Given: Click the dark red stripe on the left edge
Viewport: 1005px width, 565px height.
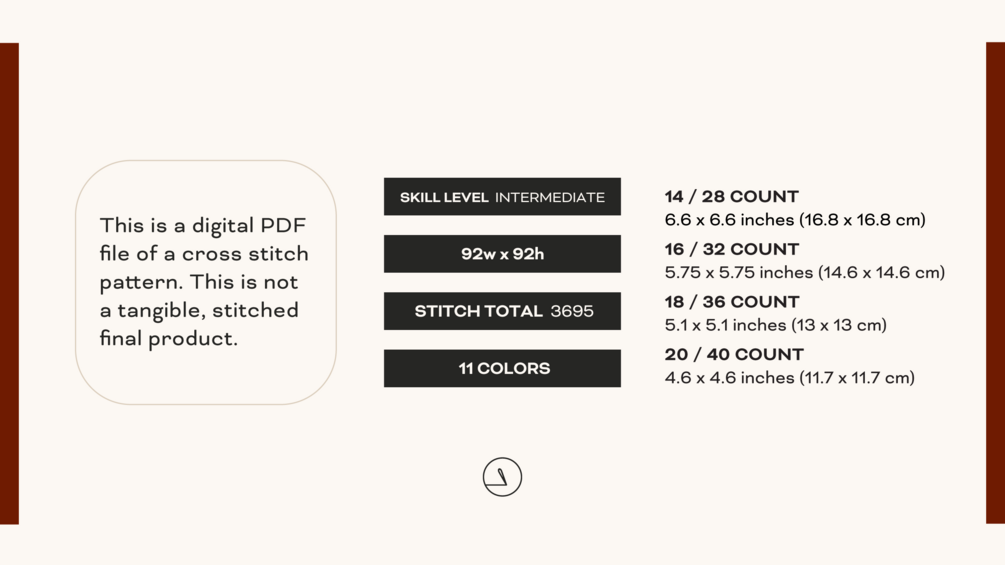Looking at the screenshot, I should coord(9,283).
